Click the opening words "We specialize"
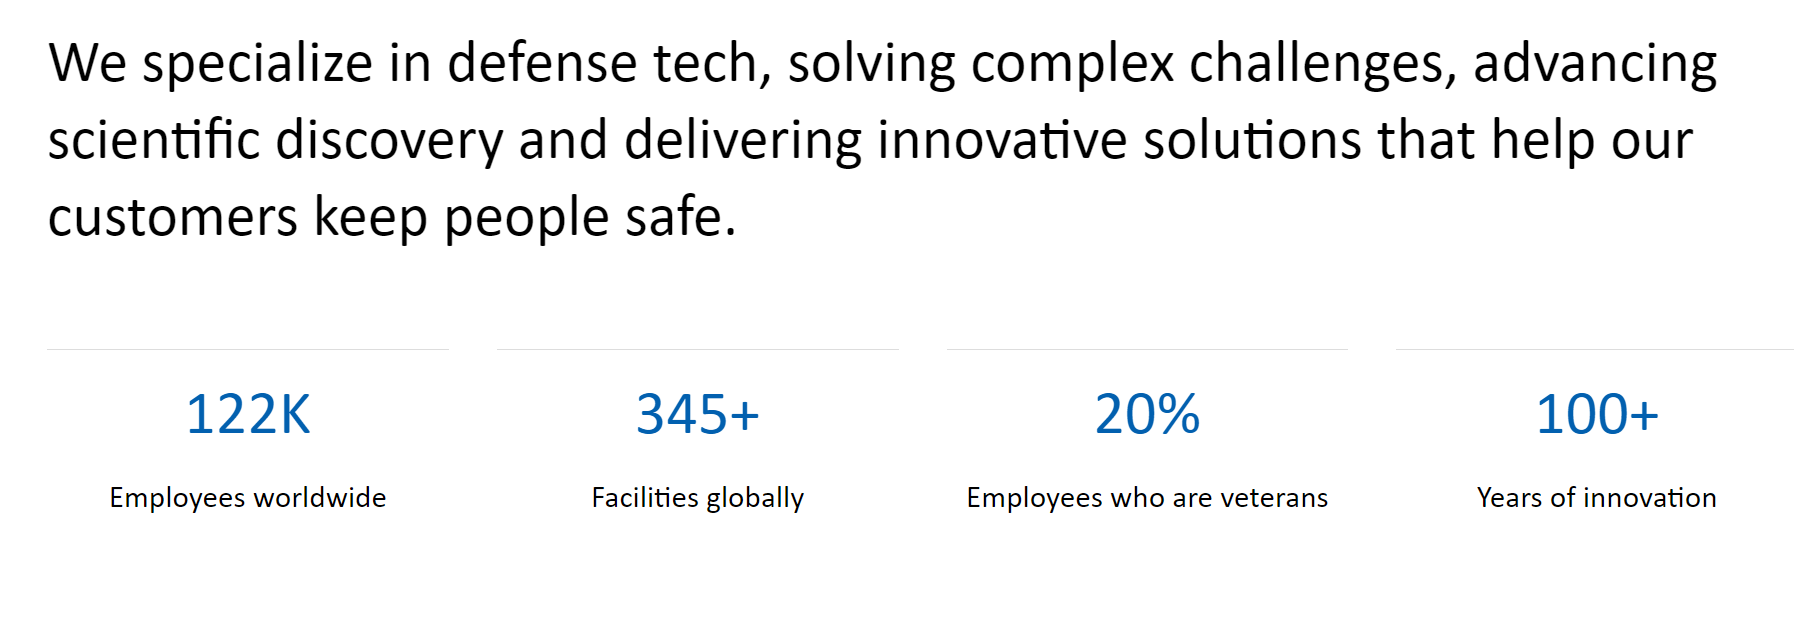Screen dimensions: 1794x633 coord(211,63)
